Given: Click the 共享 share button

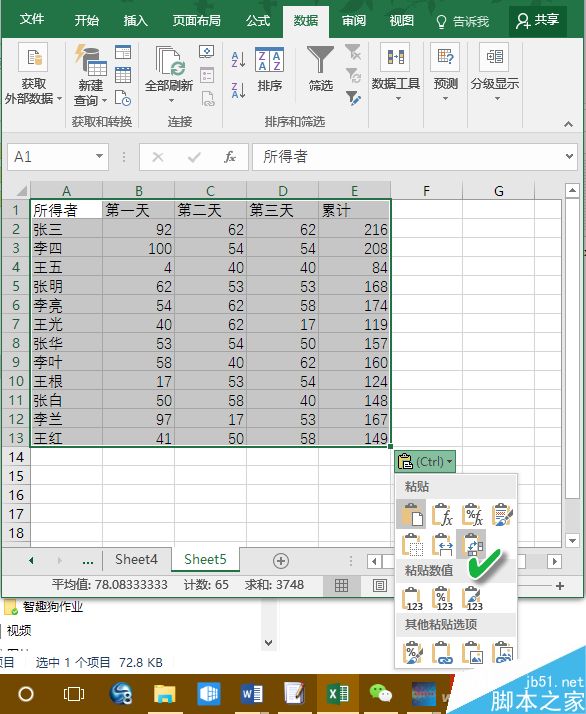Looking at the screenshot, I should [537, 20].
